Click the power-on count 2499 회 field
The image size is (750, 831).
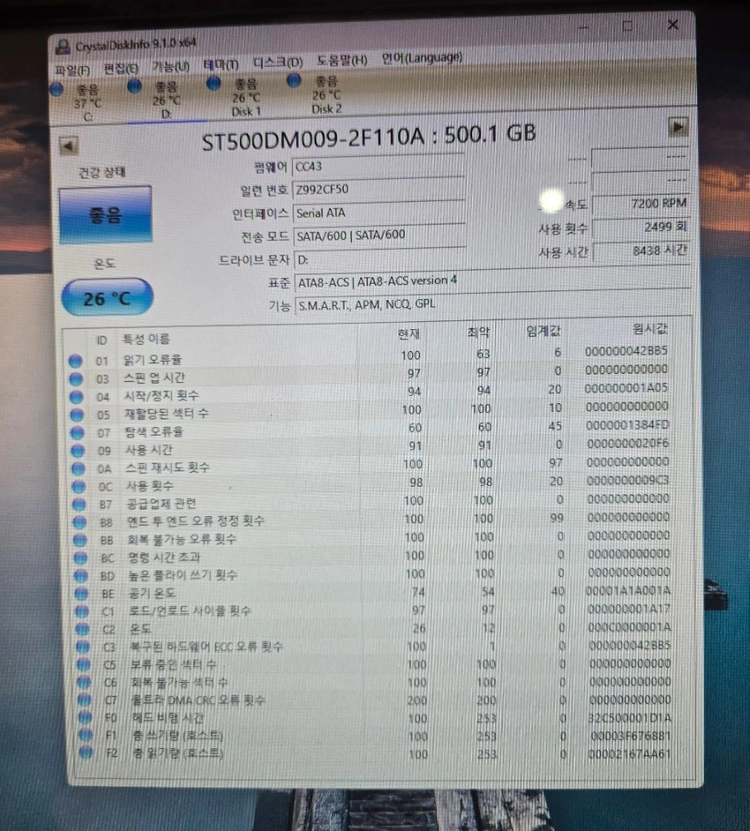point(641,227)
